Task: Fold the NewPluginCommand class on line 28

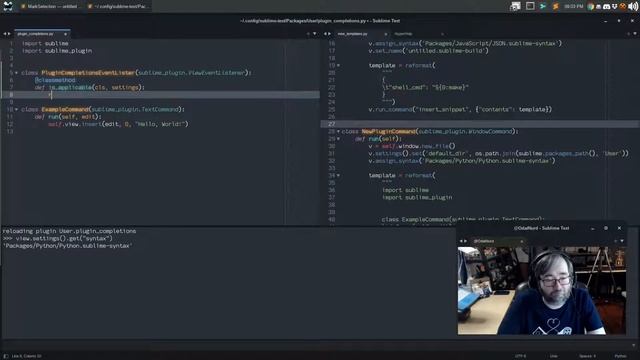Action: [338, 131]
